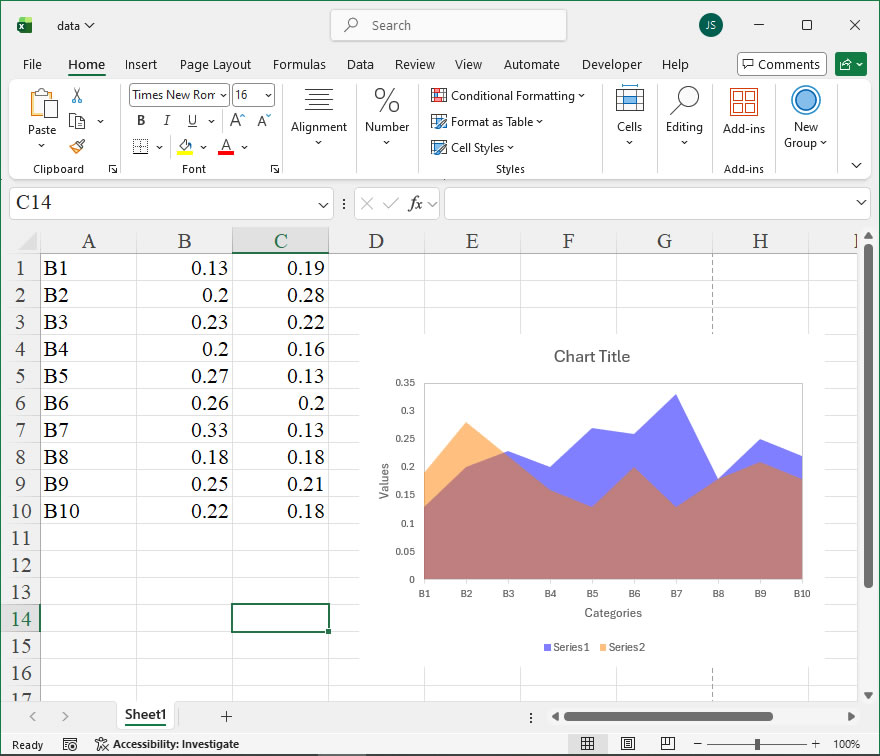Click the Insert Function fx icon

pyautogui.click(x=415, y=204)
